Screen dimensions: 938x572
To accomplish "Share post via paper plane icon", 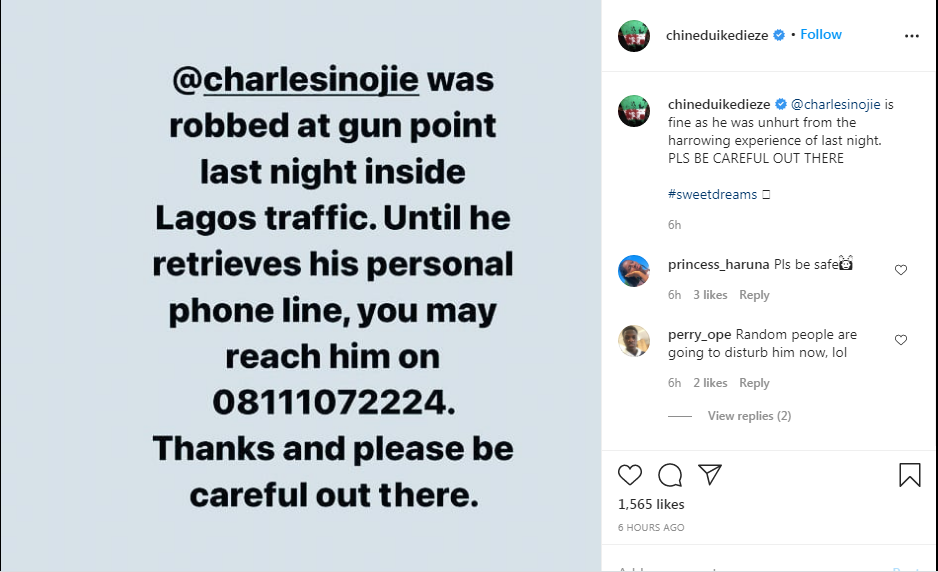I will point(709,475).
